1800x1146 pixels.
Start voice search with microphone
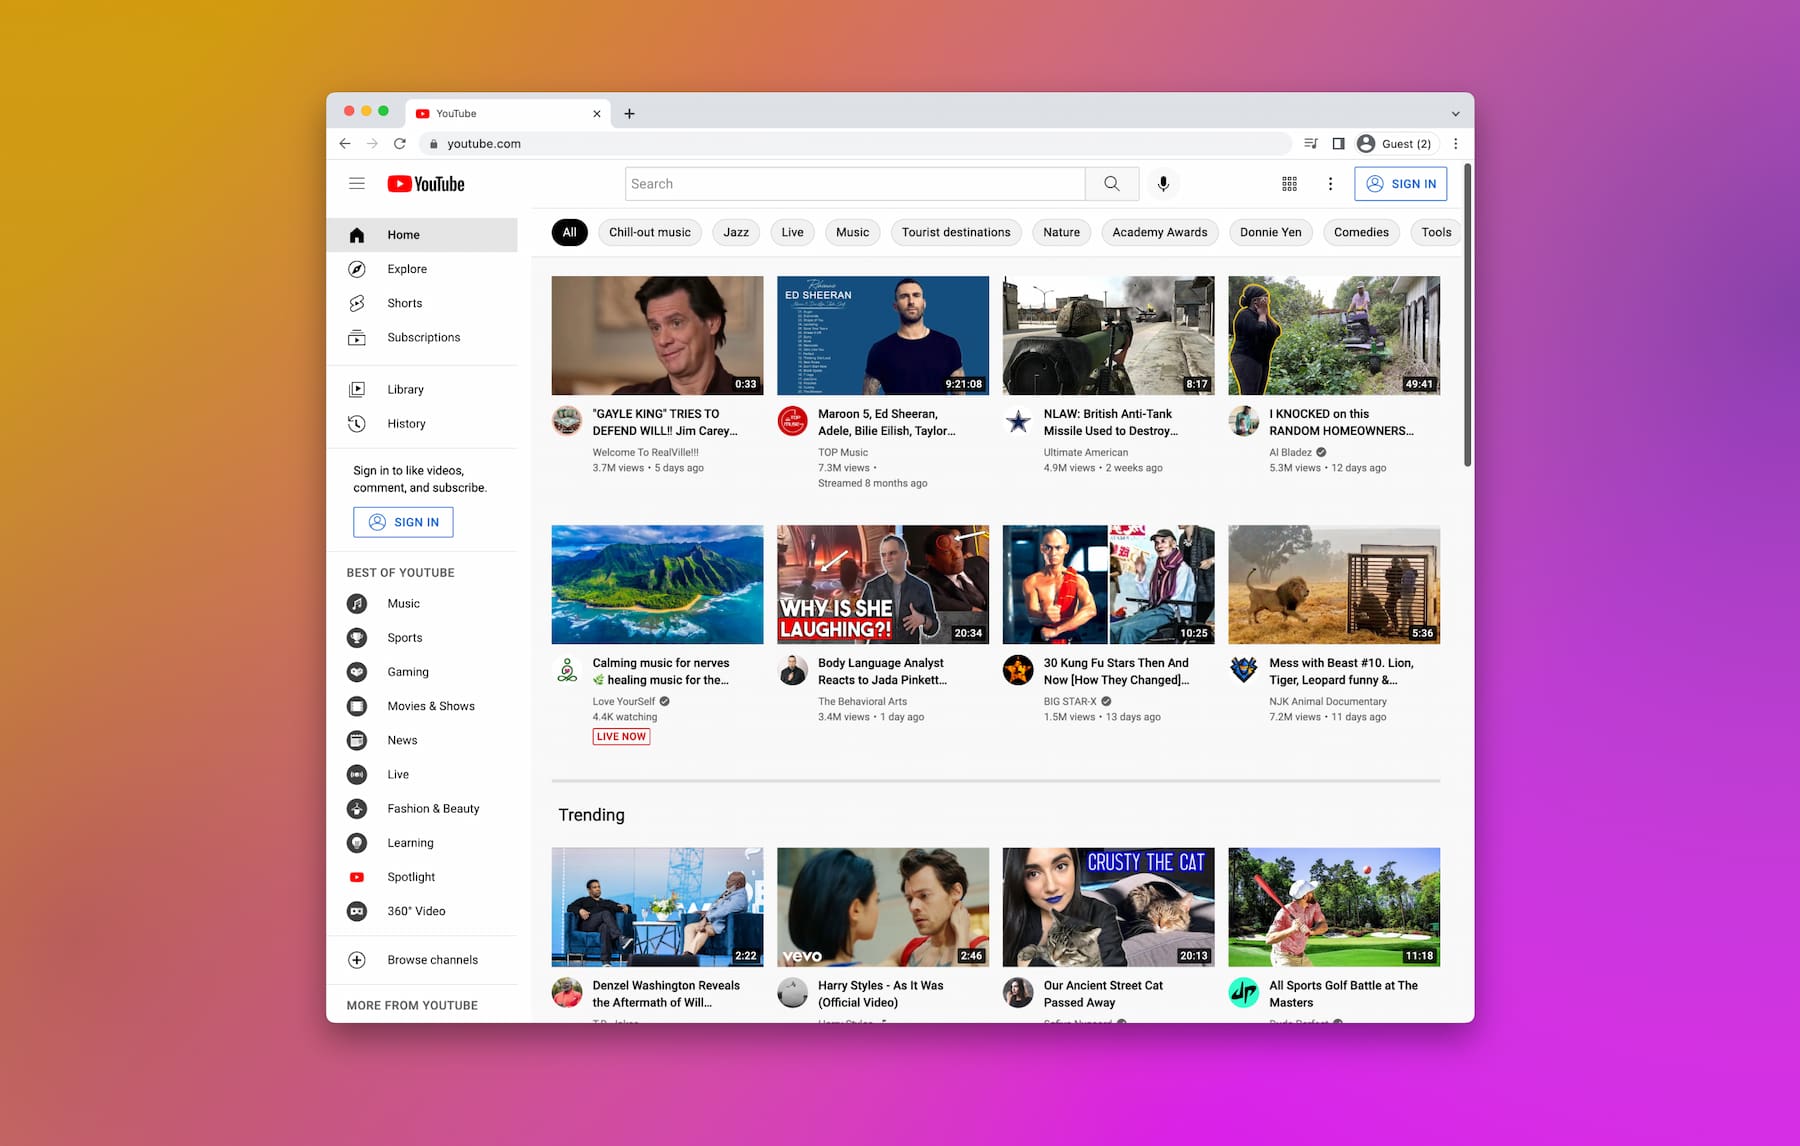(x=1163, y=184)
